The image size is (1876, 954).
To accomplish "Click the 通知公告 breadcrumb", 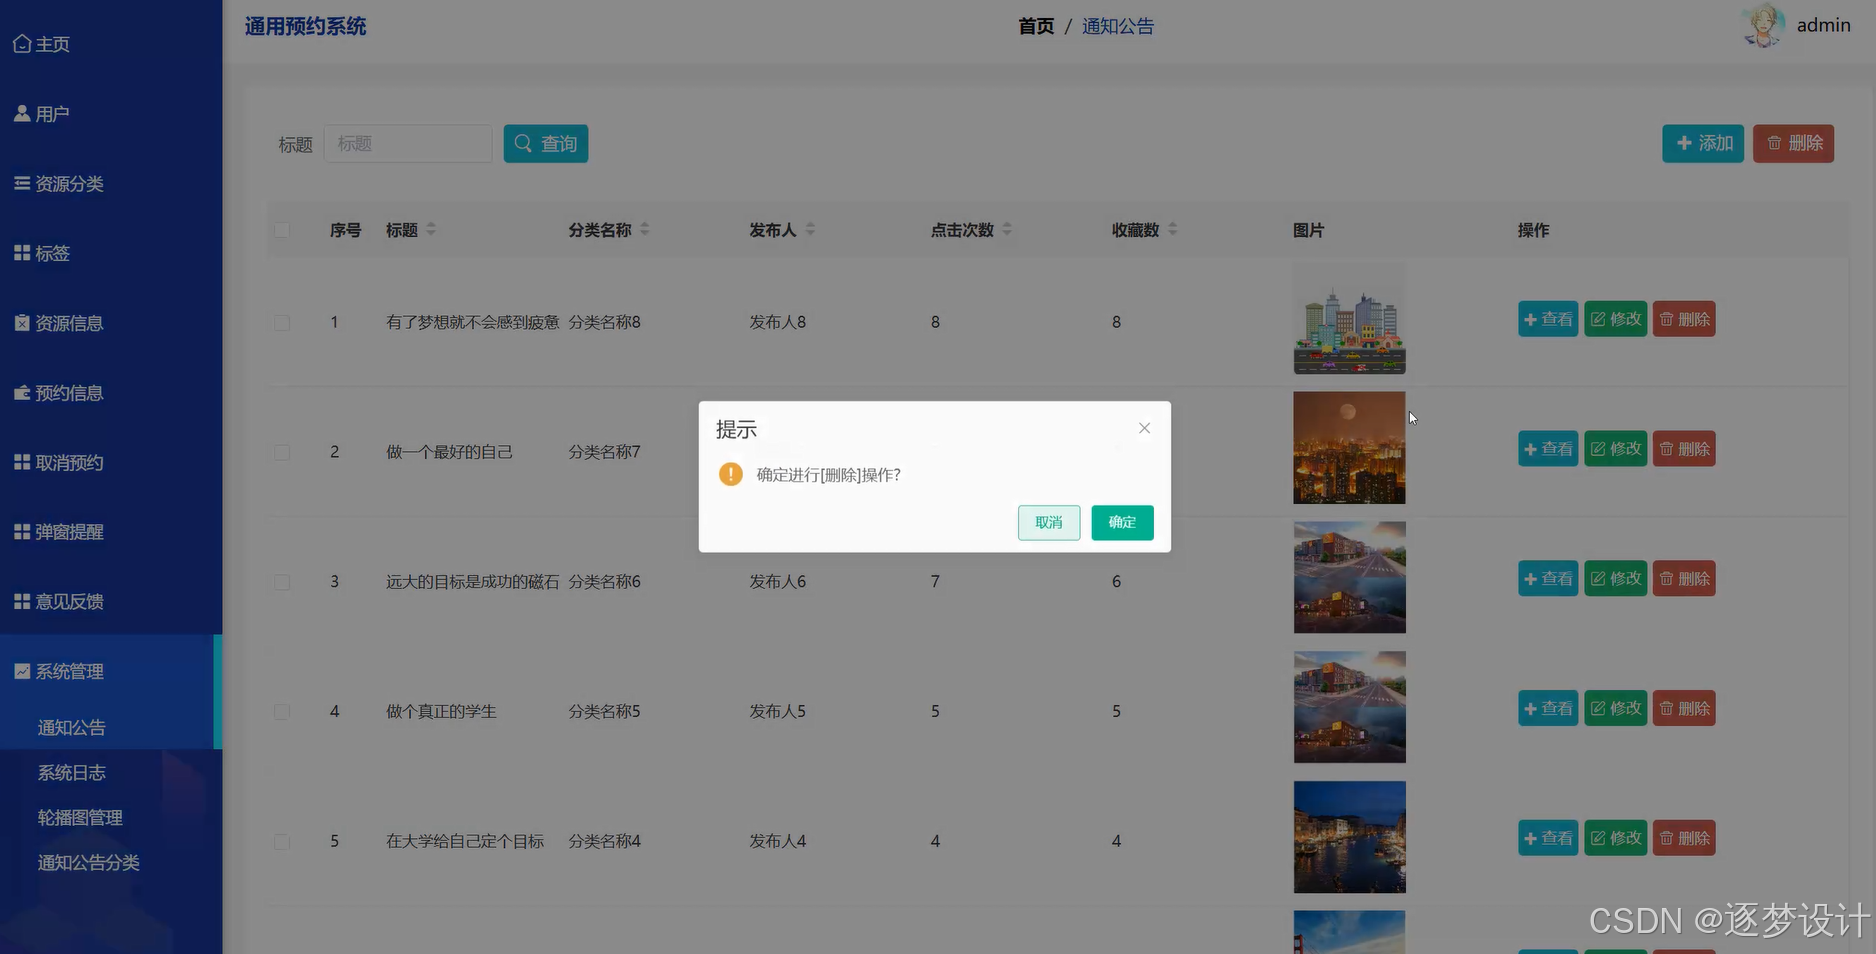I will pyautogui.click(x=1118, y=27).
